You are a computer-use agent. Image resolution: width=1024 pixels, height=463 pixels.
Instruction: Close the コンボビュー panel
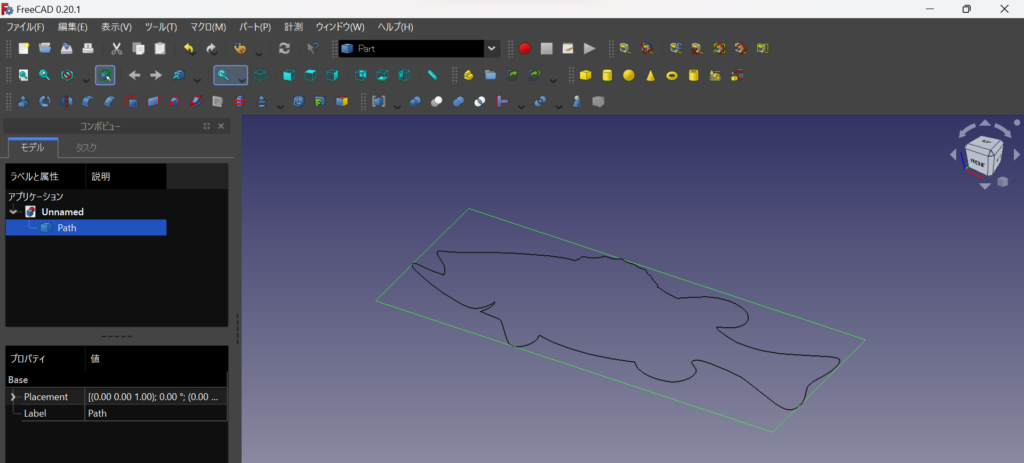221,126
